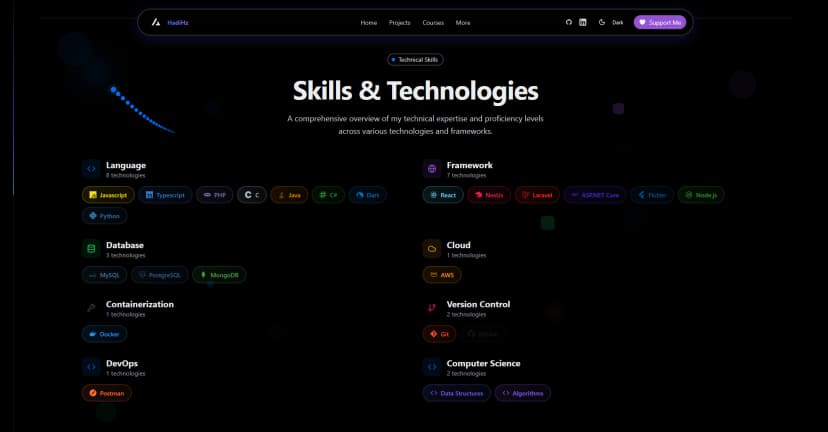
Task: Click the Java chip icon
Action: point(281,195)
